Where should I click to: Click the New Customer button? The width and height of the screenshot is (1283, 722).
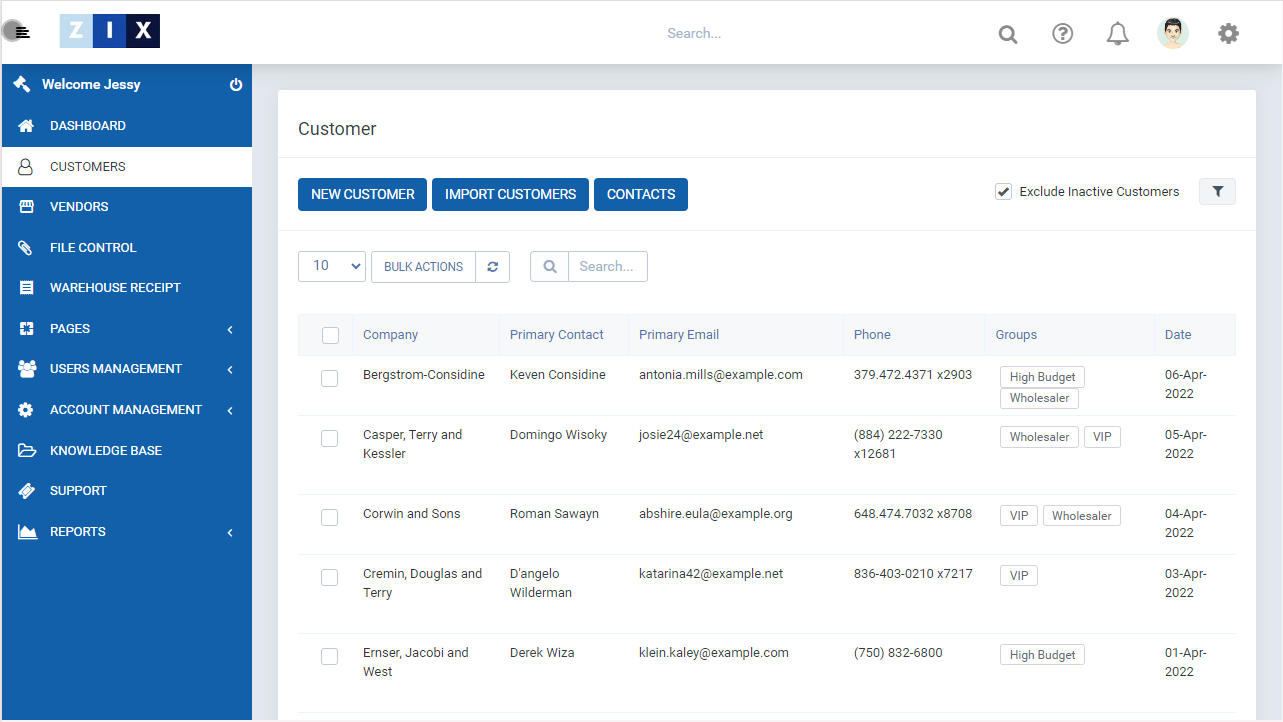click(362, 195)
